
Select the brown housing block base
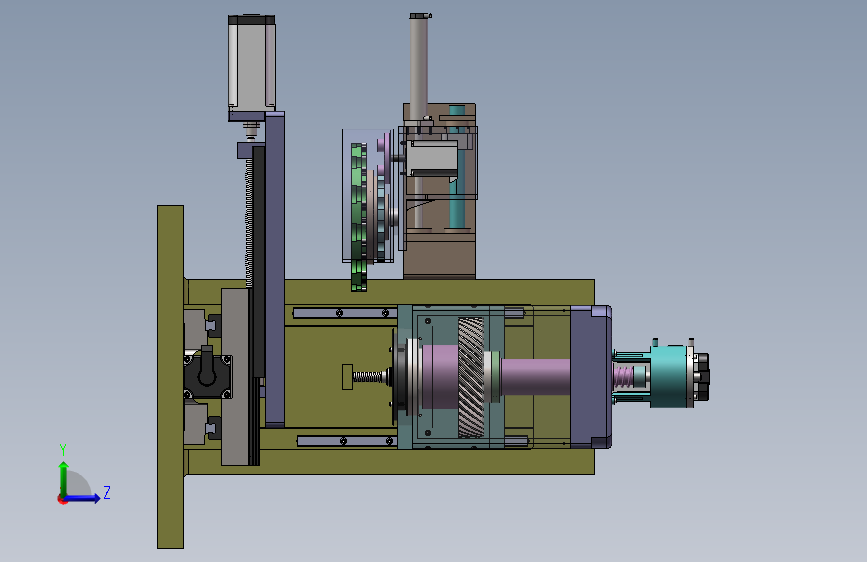coord(440,257)
